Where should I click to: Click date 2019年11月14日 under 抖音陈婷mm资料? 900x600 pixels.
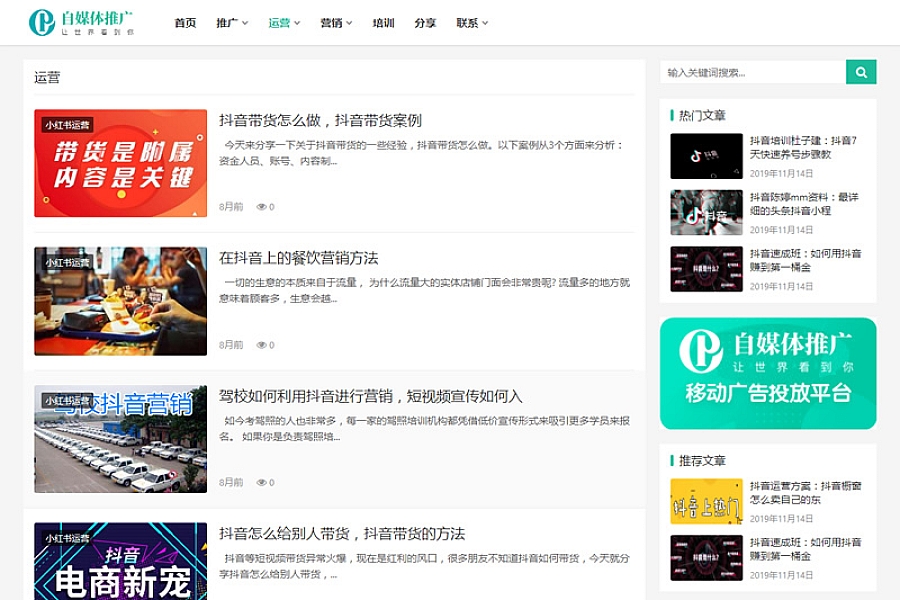coord(781,230)
